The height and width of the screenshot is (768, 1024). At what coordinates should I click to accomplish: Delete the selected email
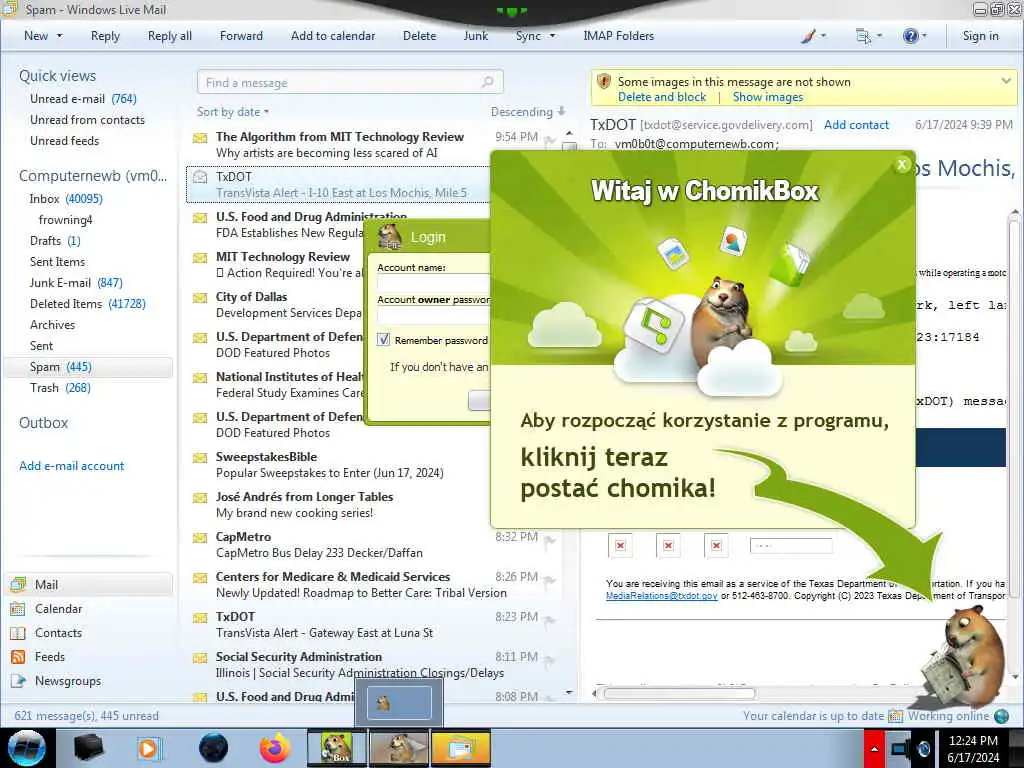point(419,36)
